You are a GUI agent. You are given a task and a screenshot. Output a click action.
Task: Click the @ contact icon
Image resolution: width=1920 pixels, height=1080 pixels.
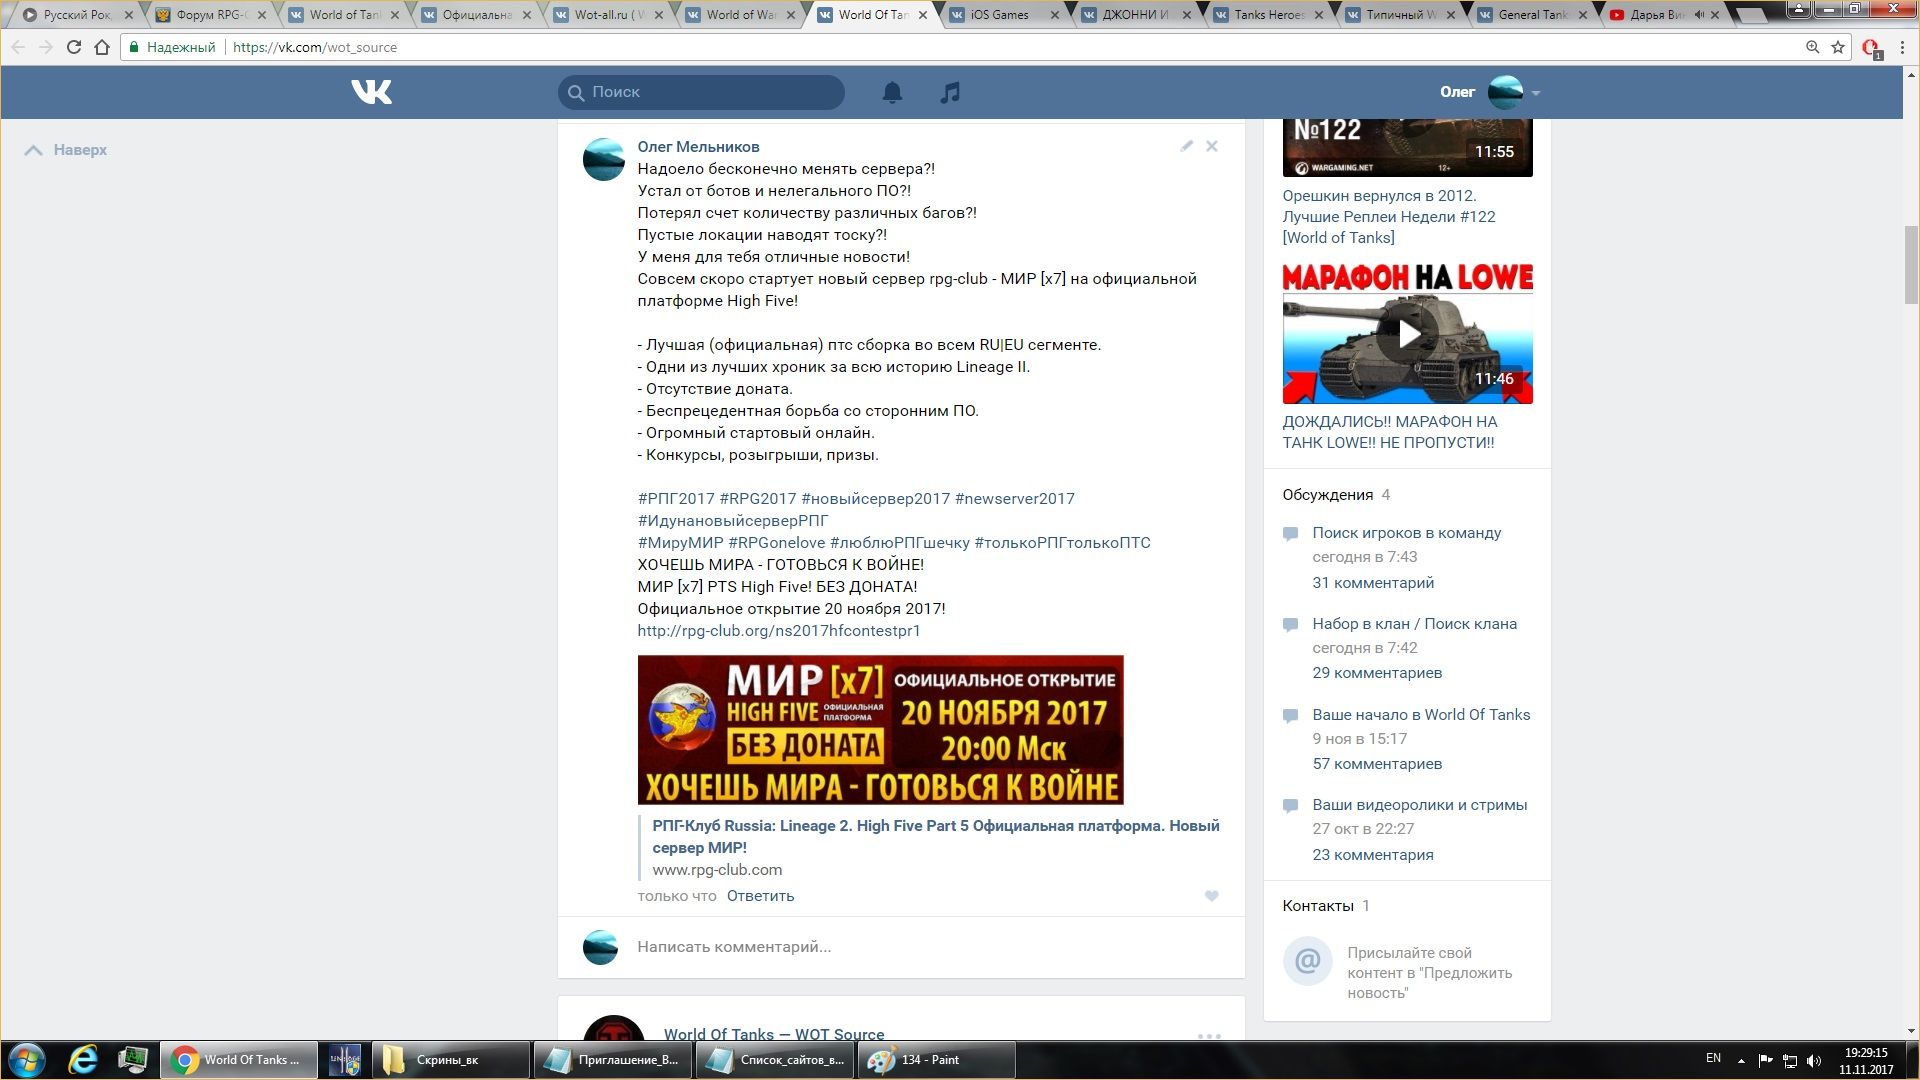point(1308,962)
